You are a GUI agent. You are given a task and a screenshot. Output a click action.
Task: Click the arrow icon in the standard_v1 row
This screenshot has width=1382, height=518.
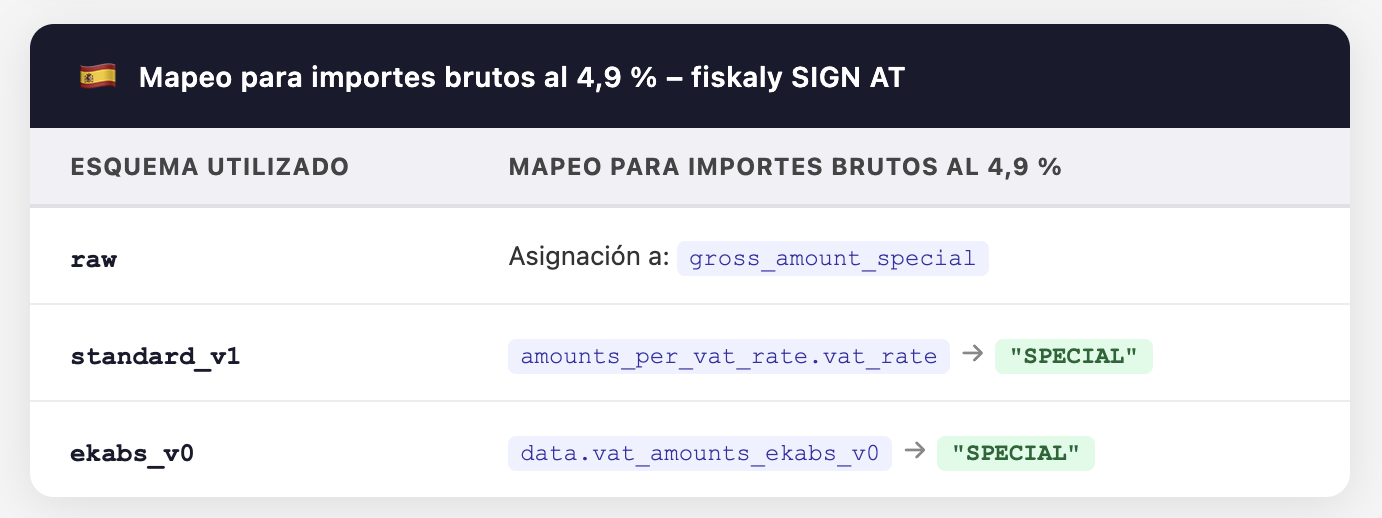(x=972, y=355)
